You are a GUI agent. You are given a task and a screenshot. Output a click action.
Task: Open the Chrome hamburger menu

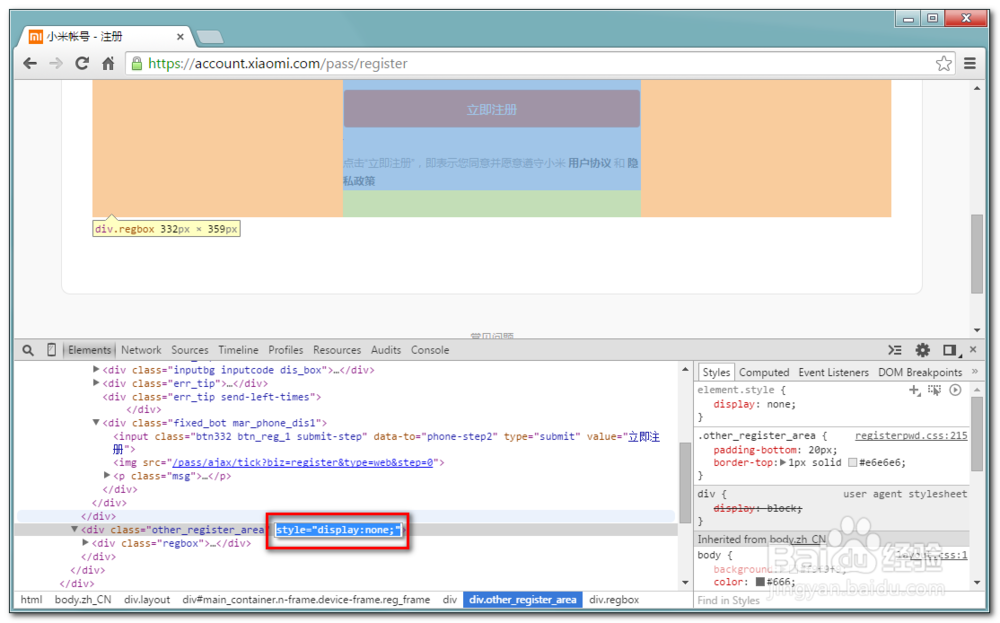point(970,63)
